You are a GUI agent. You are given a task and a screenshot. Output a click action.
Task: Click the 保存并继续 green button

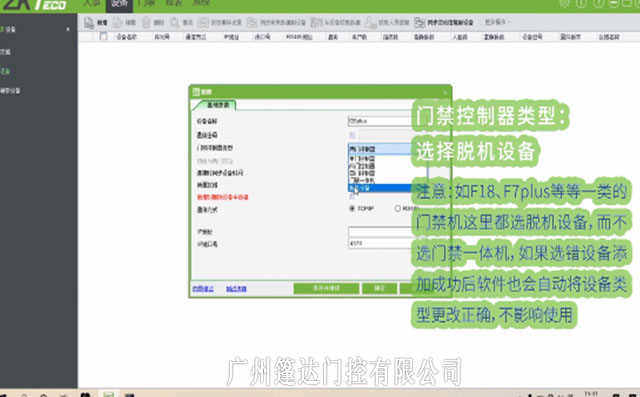click(326, 288)
